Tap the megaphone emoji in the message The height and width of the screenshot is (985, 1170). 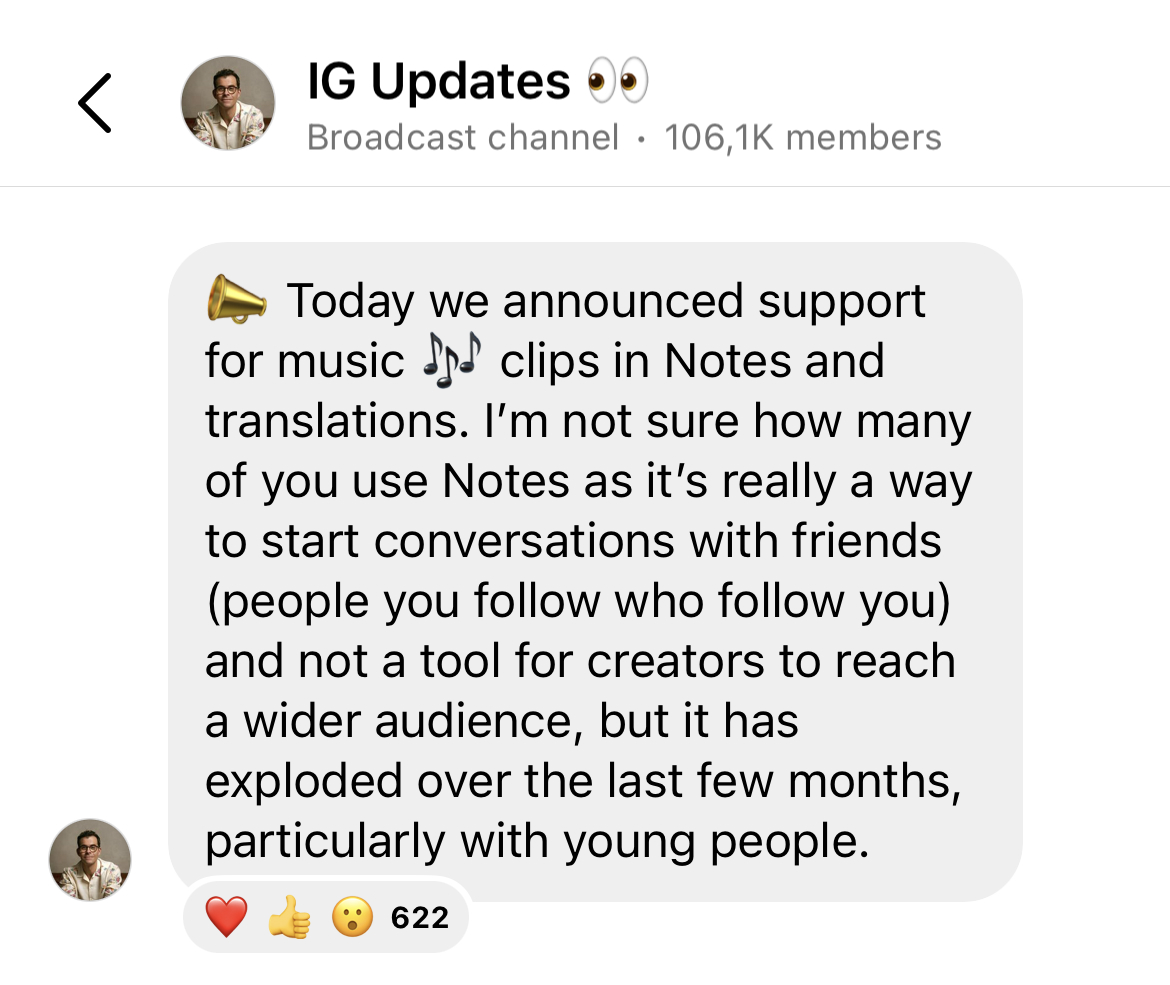(x=237, y=298)
